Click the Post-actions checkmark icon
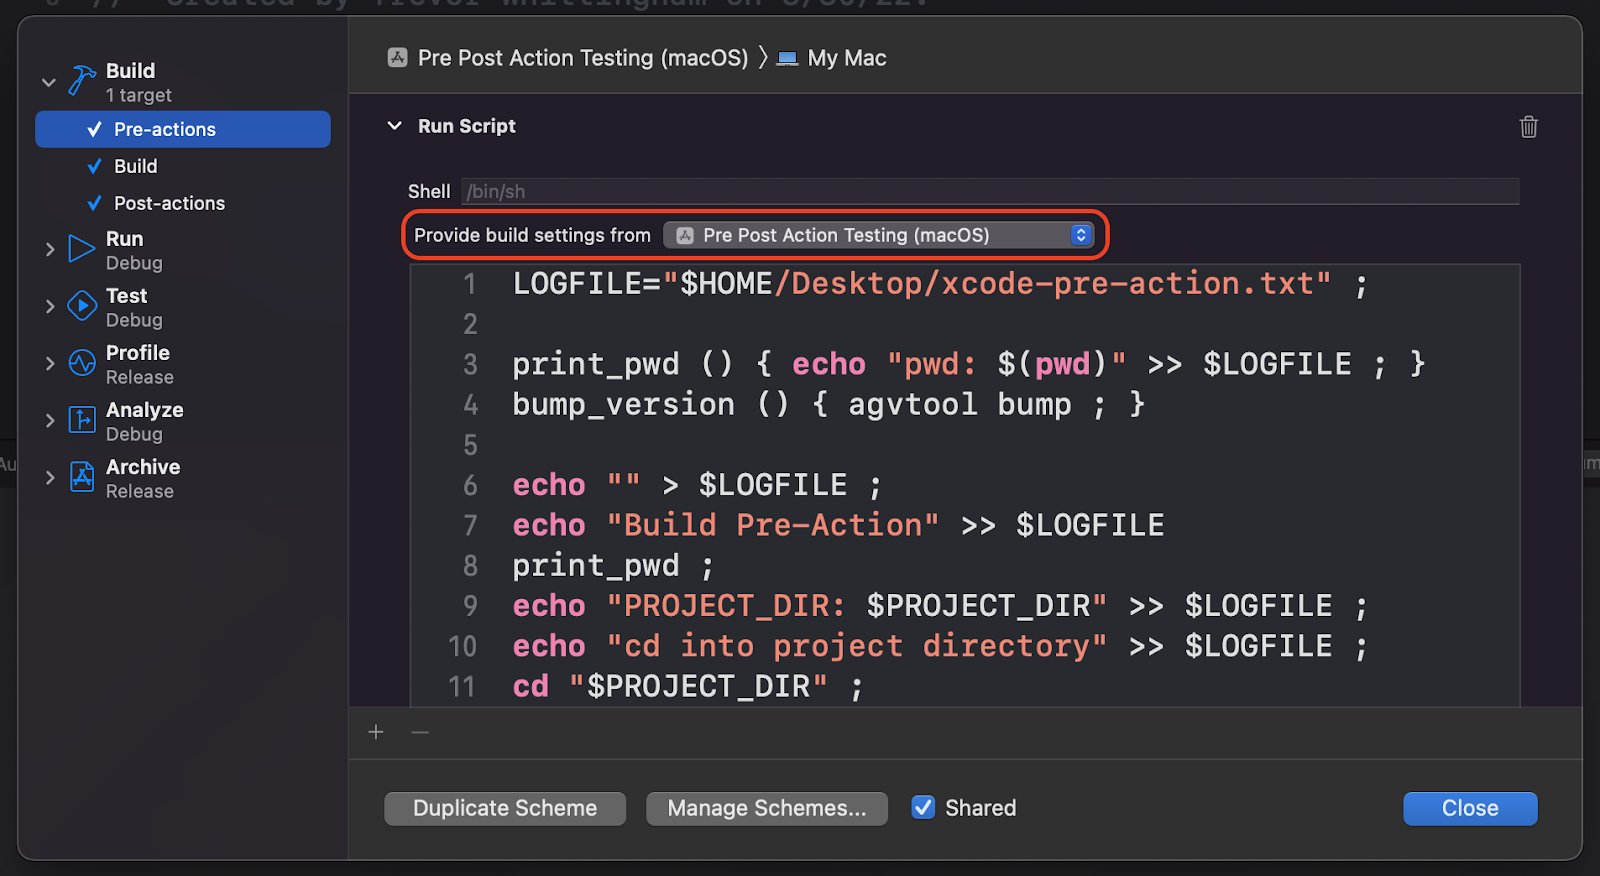 [94, 203]
